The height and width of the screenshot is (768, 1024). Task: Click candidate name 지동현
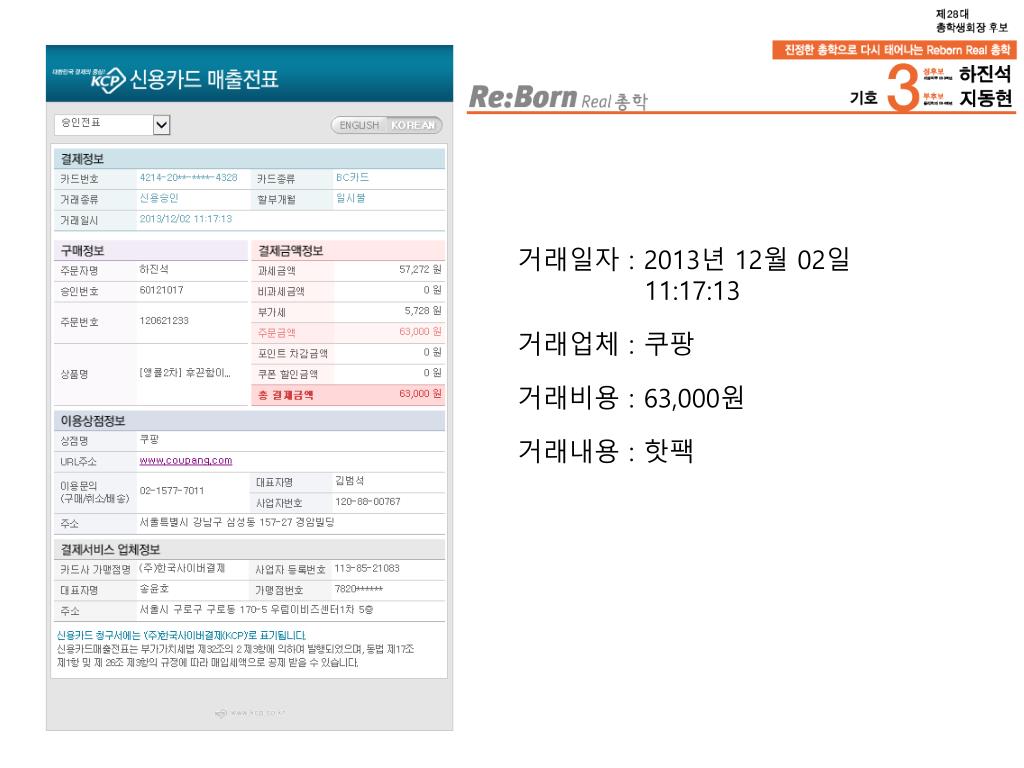click(x=985, y=98)
